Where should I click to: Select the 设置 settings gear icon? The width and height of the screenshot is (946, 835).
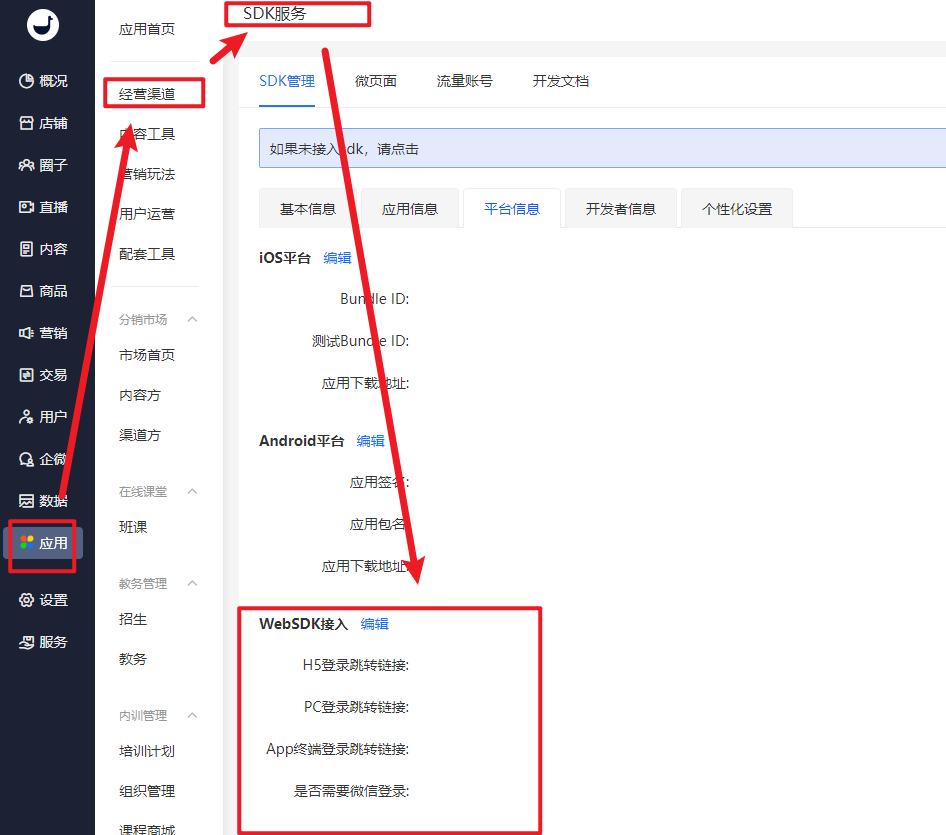point(27,600)
